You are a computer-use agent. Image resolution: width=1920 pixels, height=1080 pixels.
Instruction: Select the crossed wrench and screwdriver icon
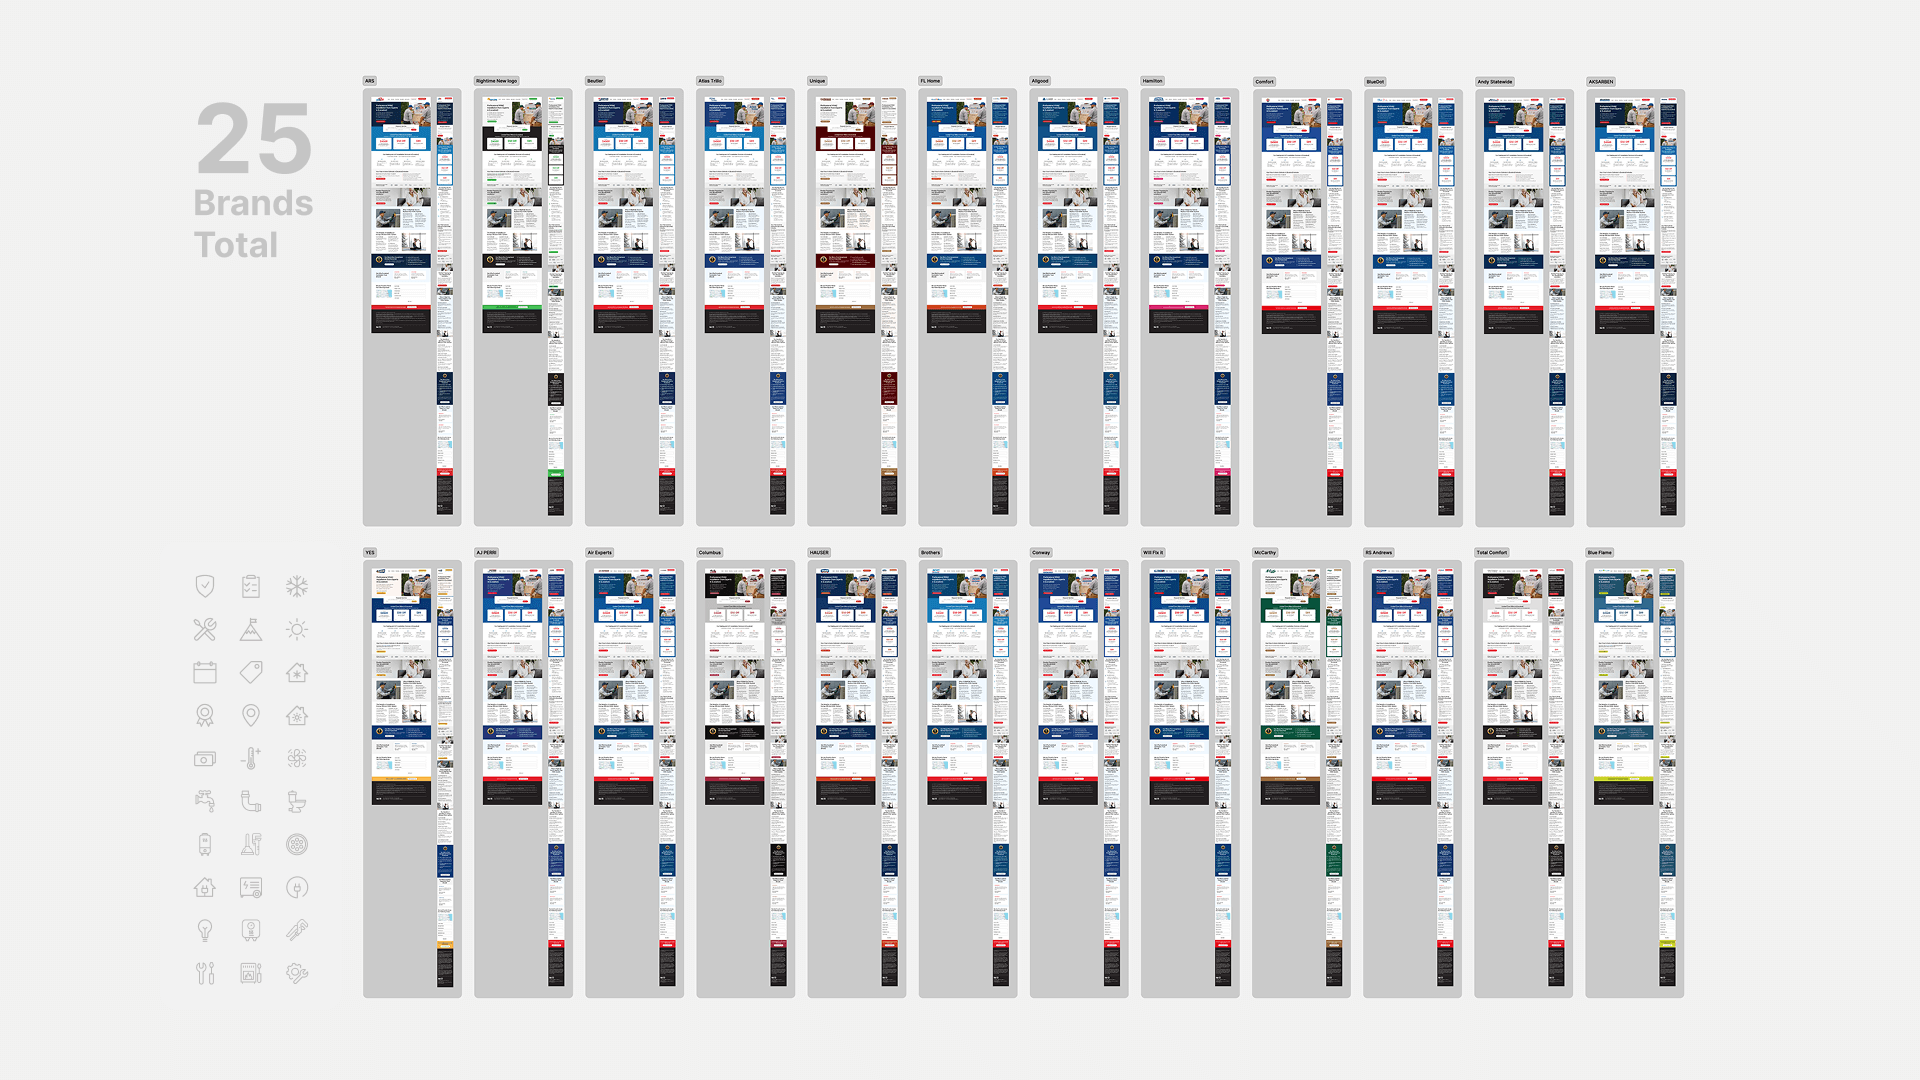click(205, 630)
